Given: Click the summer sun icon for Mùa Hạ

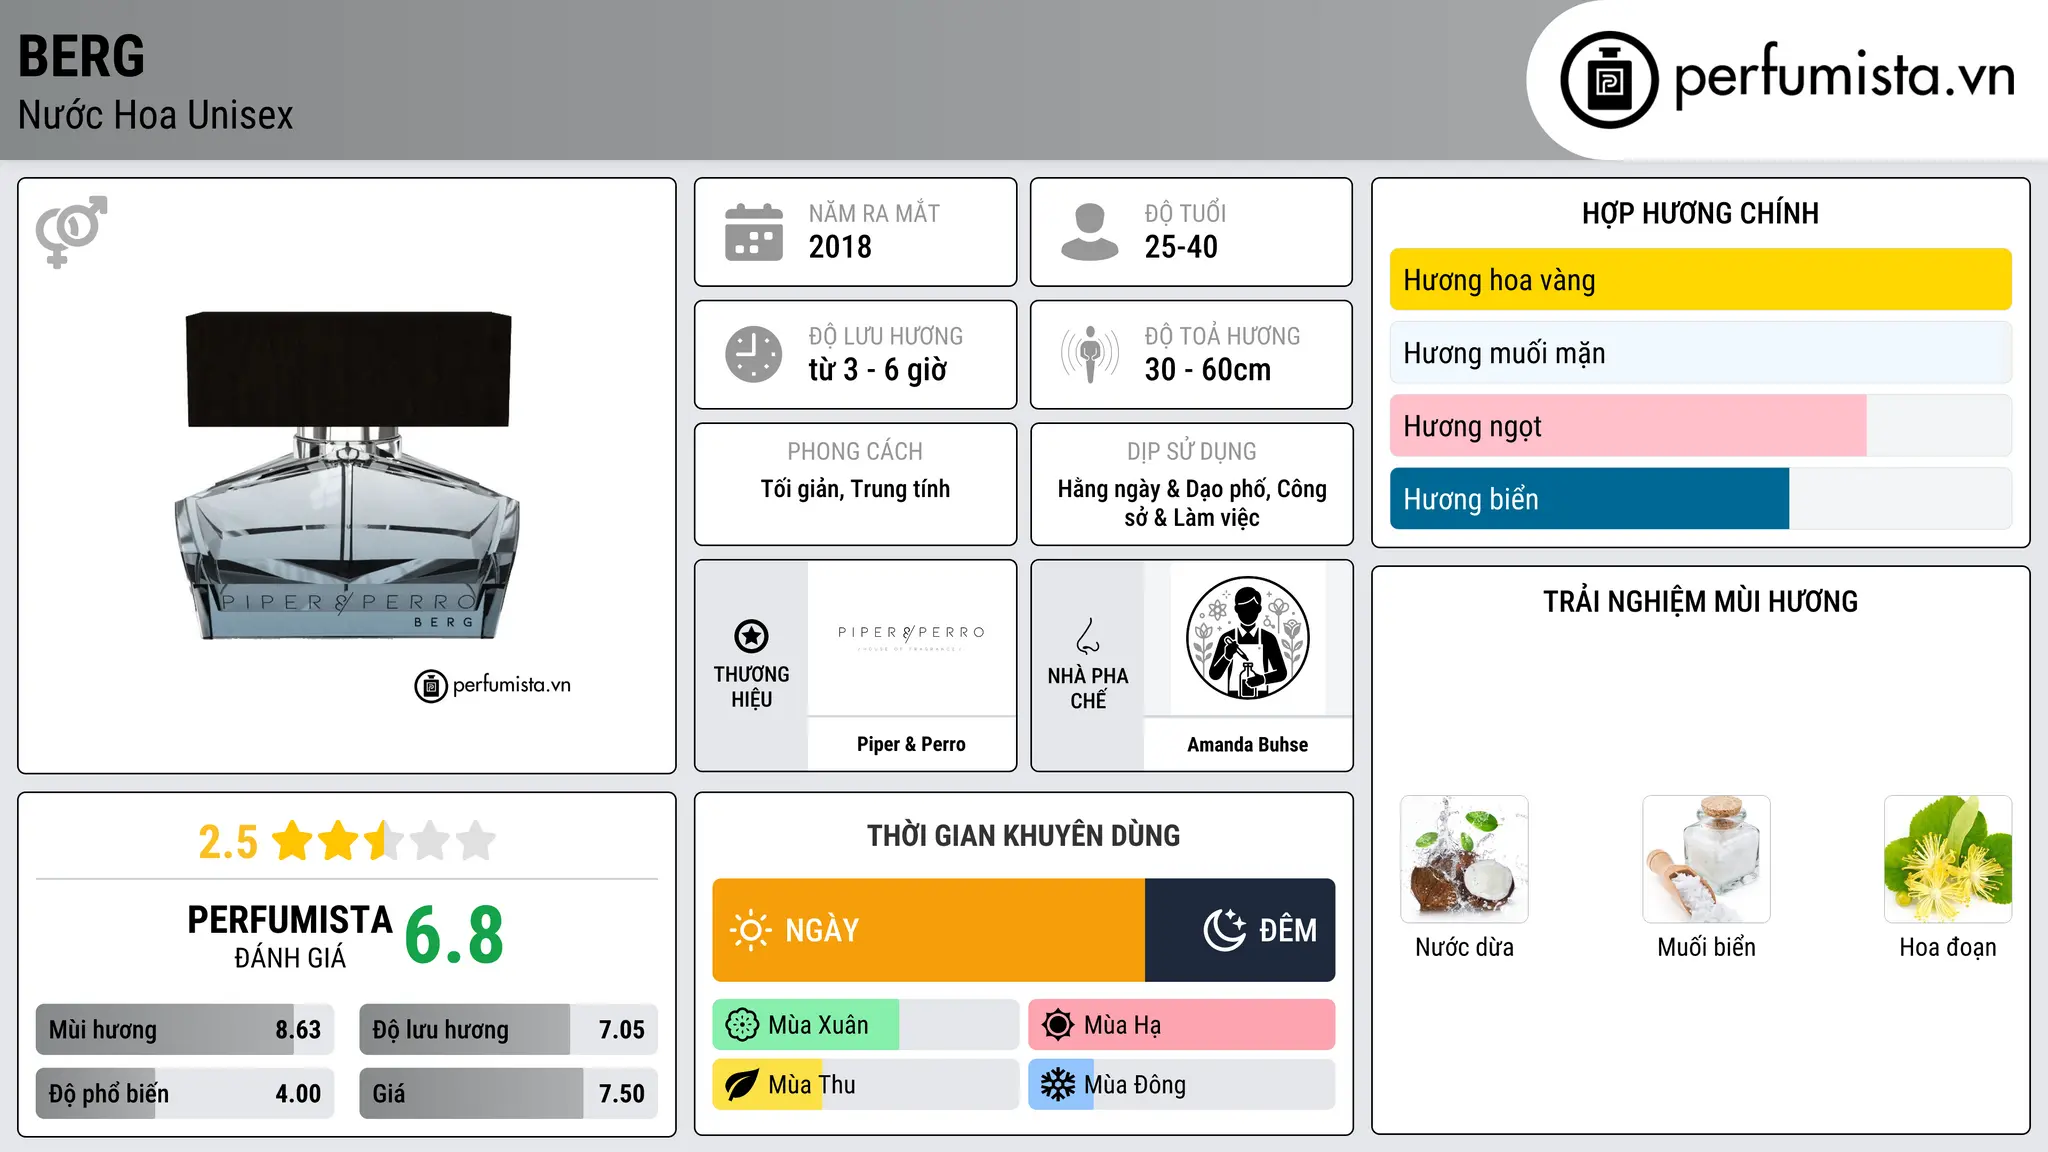Looking at the screenshot, I should point(1058,1025).
